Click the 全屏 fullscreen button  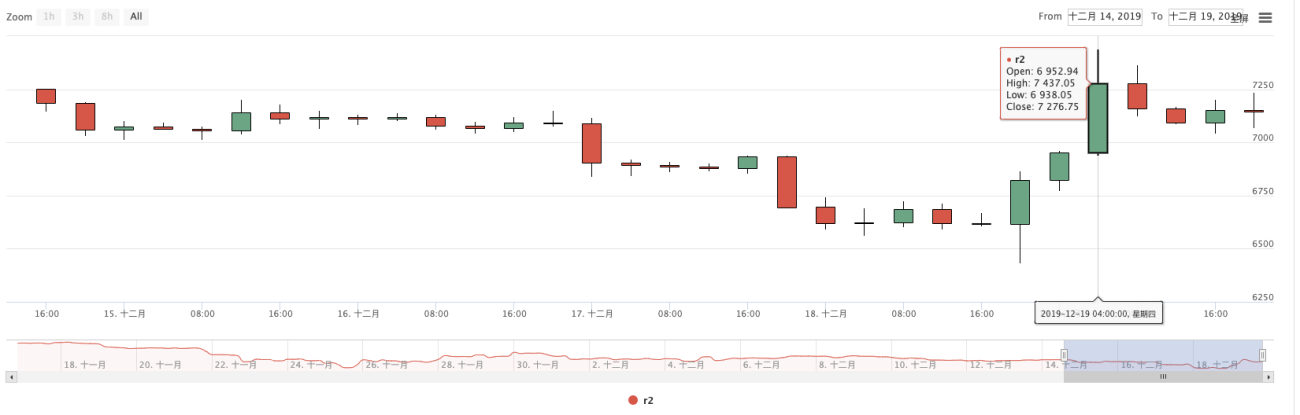1239,18
